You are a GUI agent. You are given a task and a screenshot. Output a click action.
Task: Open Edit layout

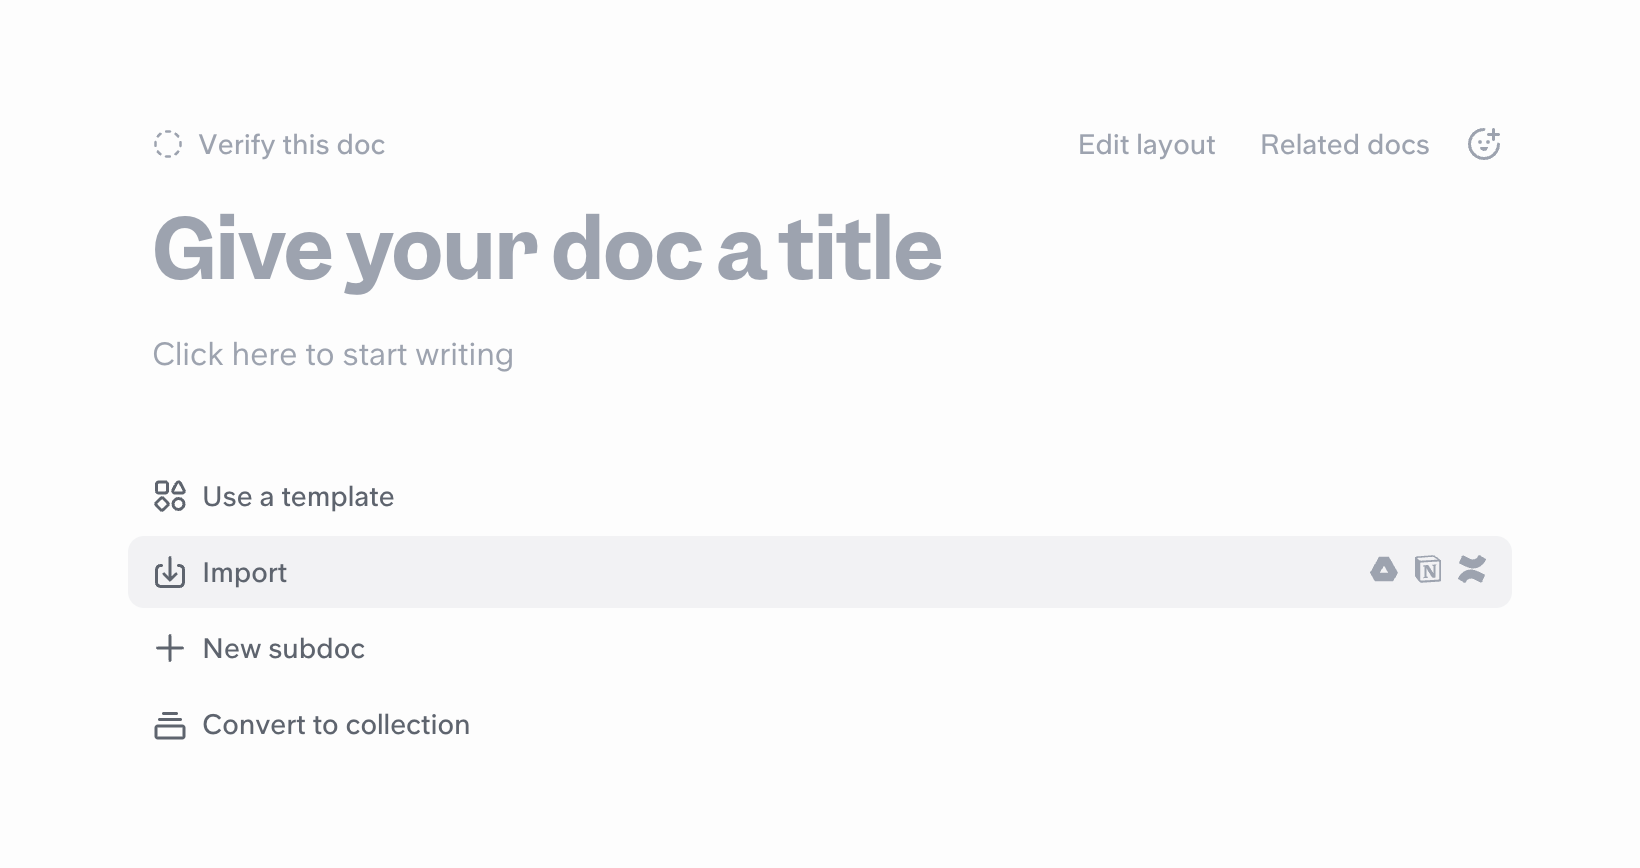(1146, 145)
